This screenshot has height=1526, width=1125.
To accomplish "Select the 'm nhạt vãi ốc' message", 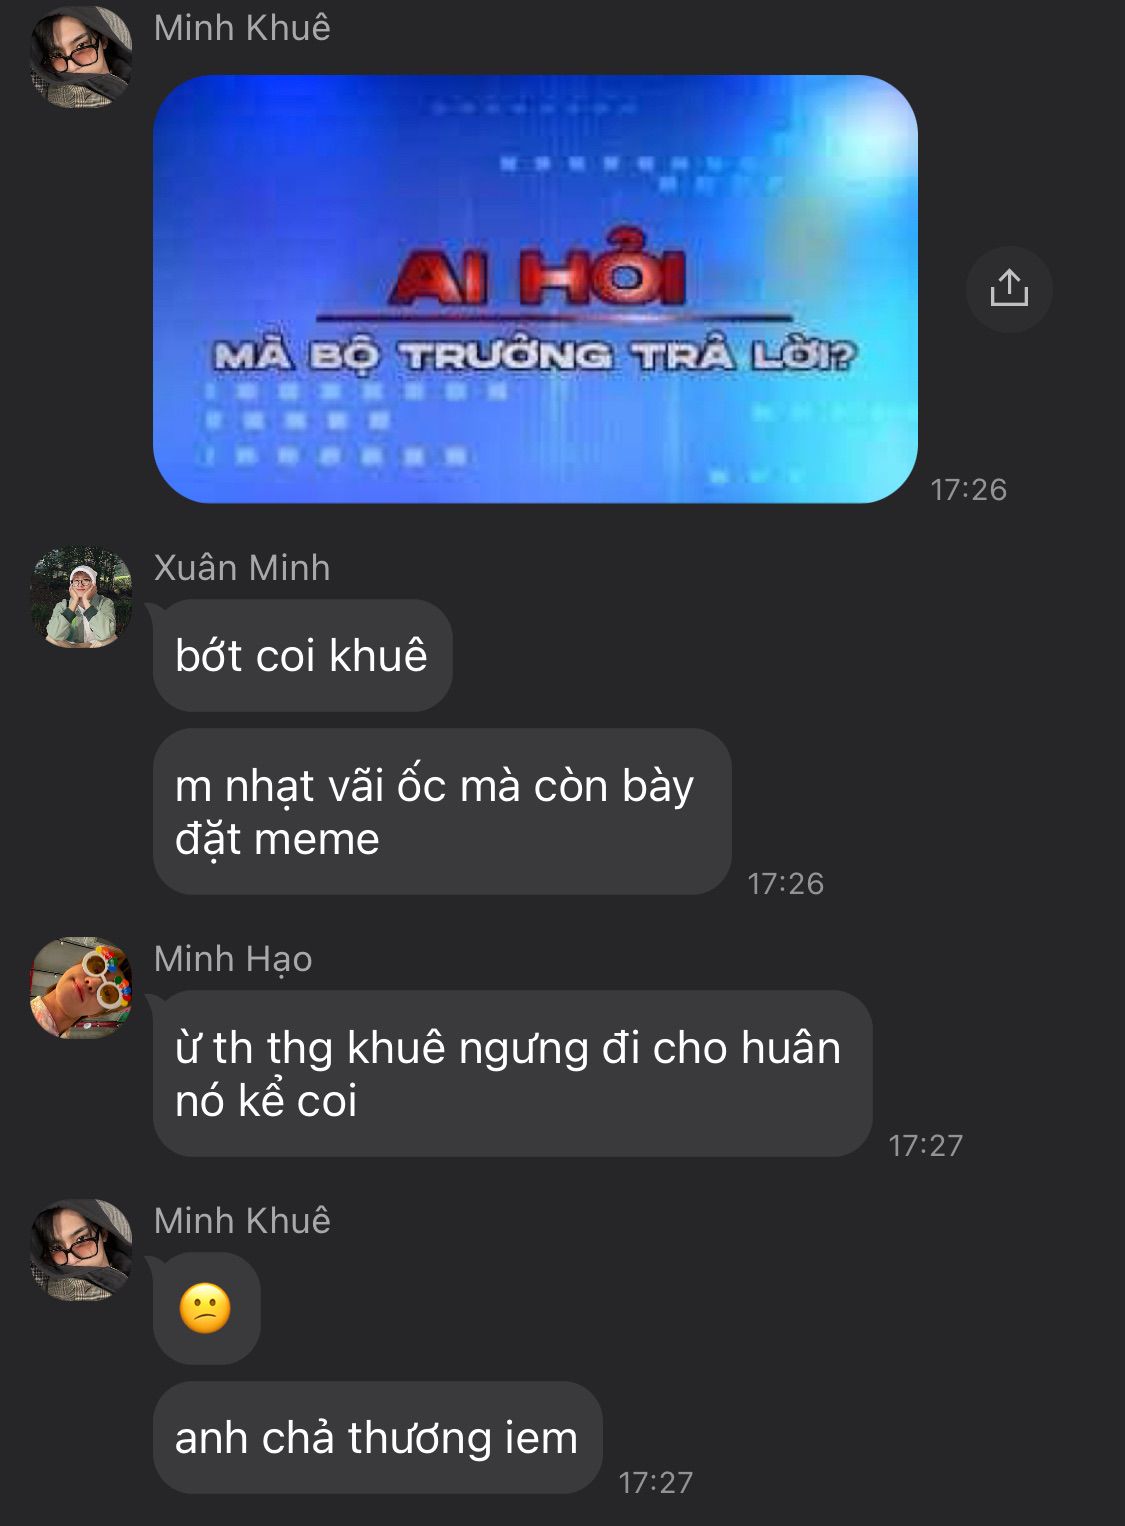I will 442,812.
